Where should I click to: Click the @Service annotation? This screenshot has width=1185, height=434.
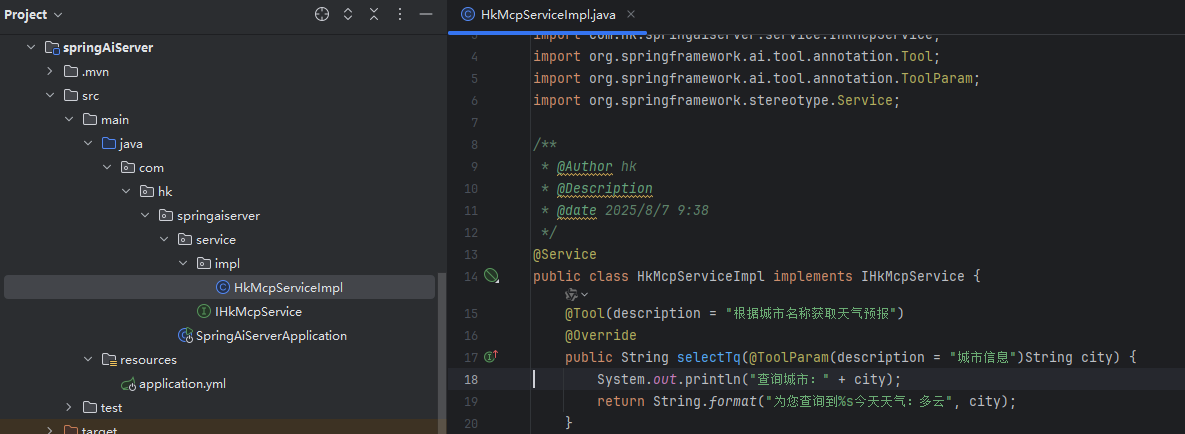pos(565,254)
